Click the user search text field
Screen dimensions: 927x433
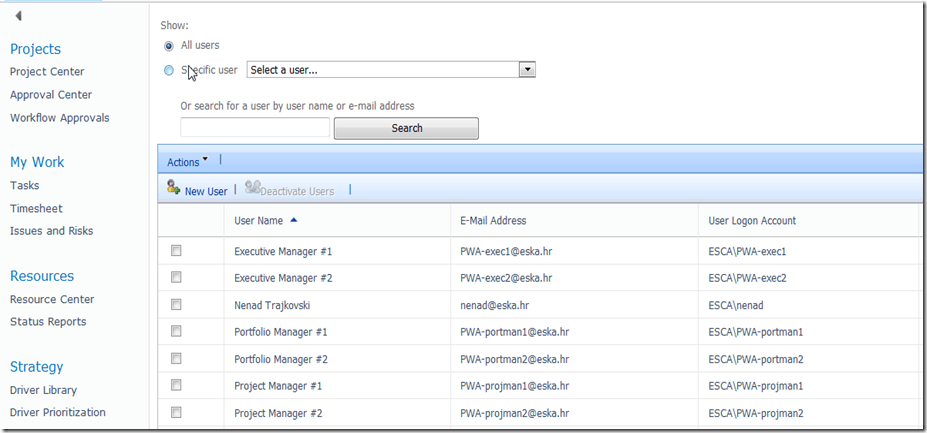pos(255,128)
